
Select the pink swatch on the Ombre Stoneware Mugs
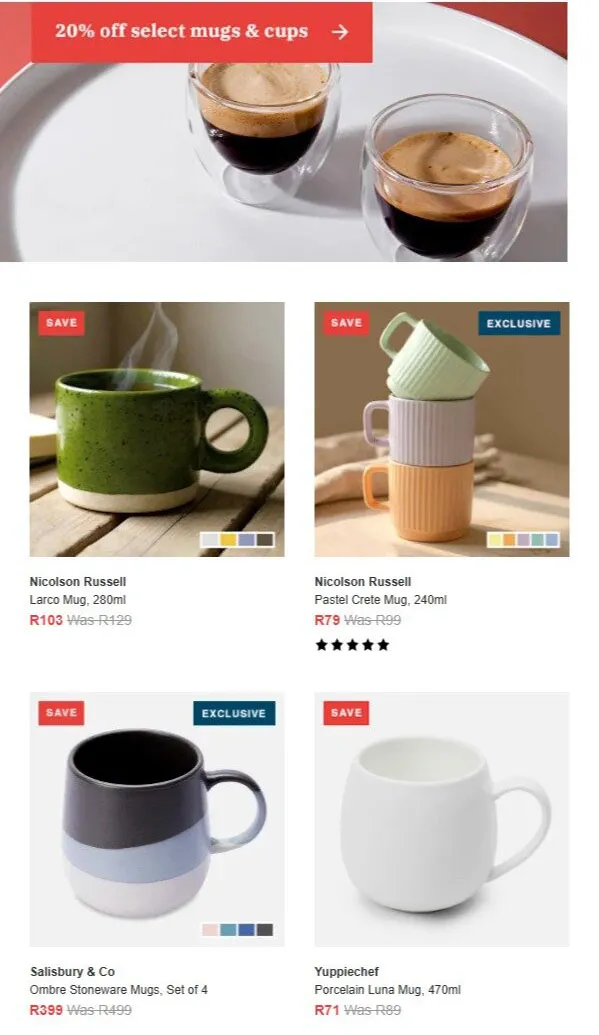210,929
